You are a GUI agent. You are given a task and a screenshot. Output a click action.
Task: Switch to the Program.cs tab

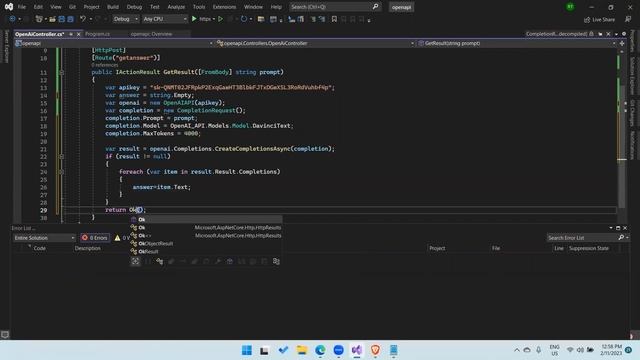tap(98, 34)
